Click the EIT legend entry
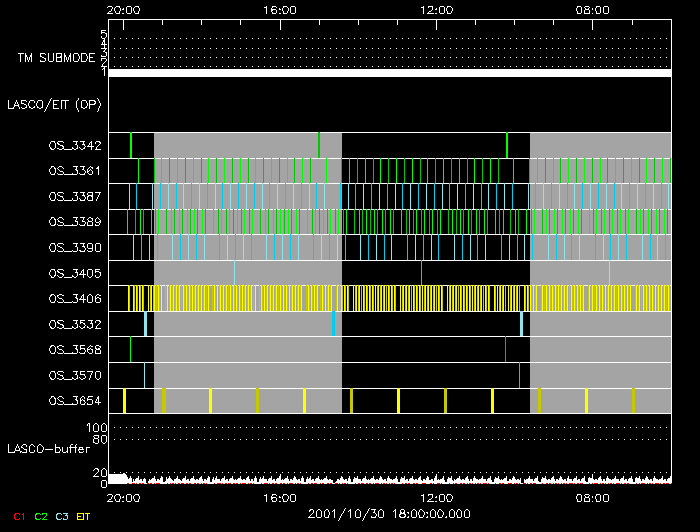The image size is (700, 532). click(83, 517)
